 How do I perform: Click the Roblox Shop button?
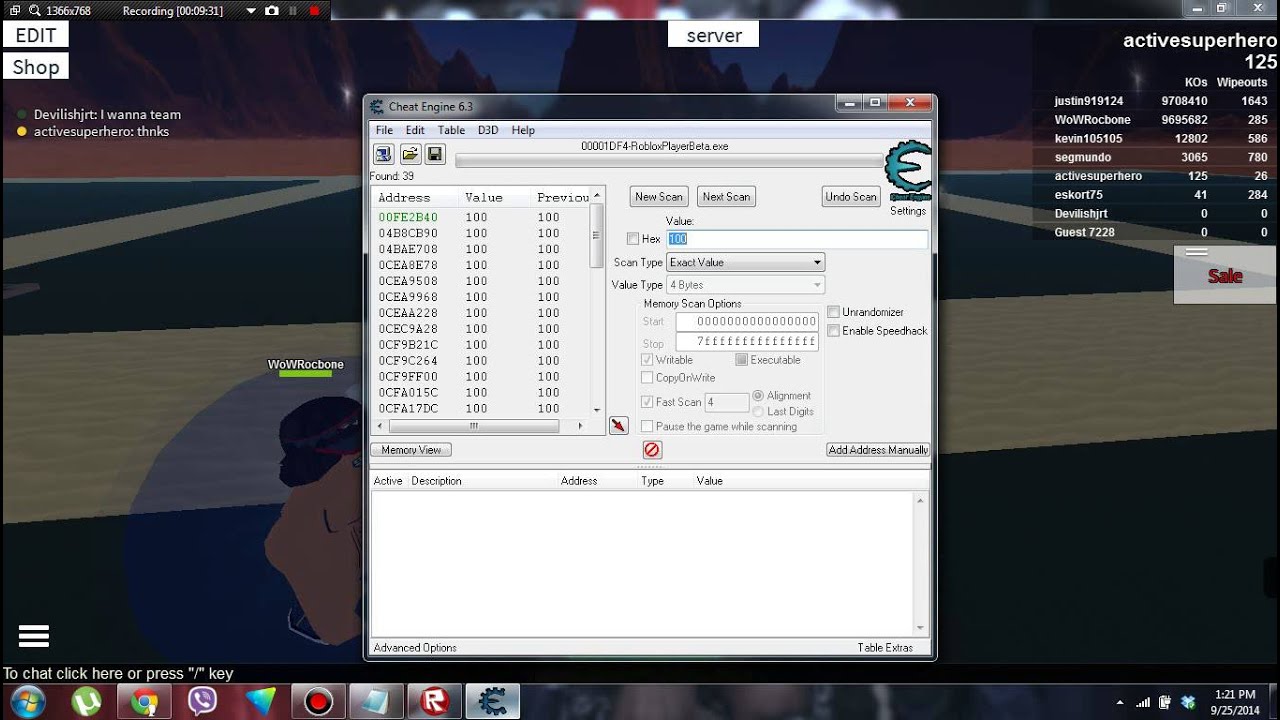[x=36, y=67]
